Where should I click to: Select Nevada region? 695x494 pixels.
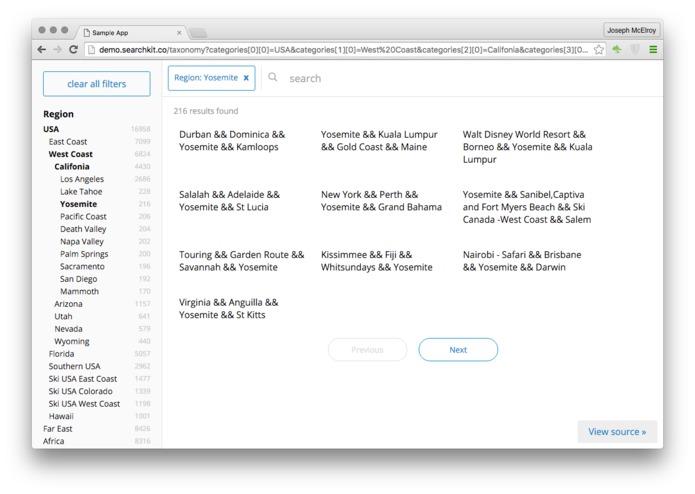point(68,329)
